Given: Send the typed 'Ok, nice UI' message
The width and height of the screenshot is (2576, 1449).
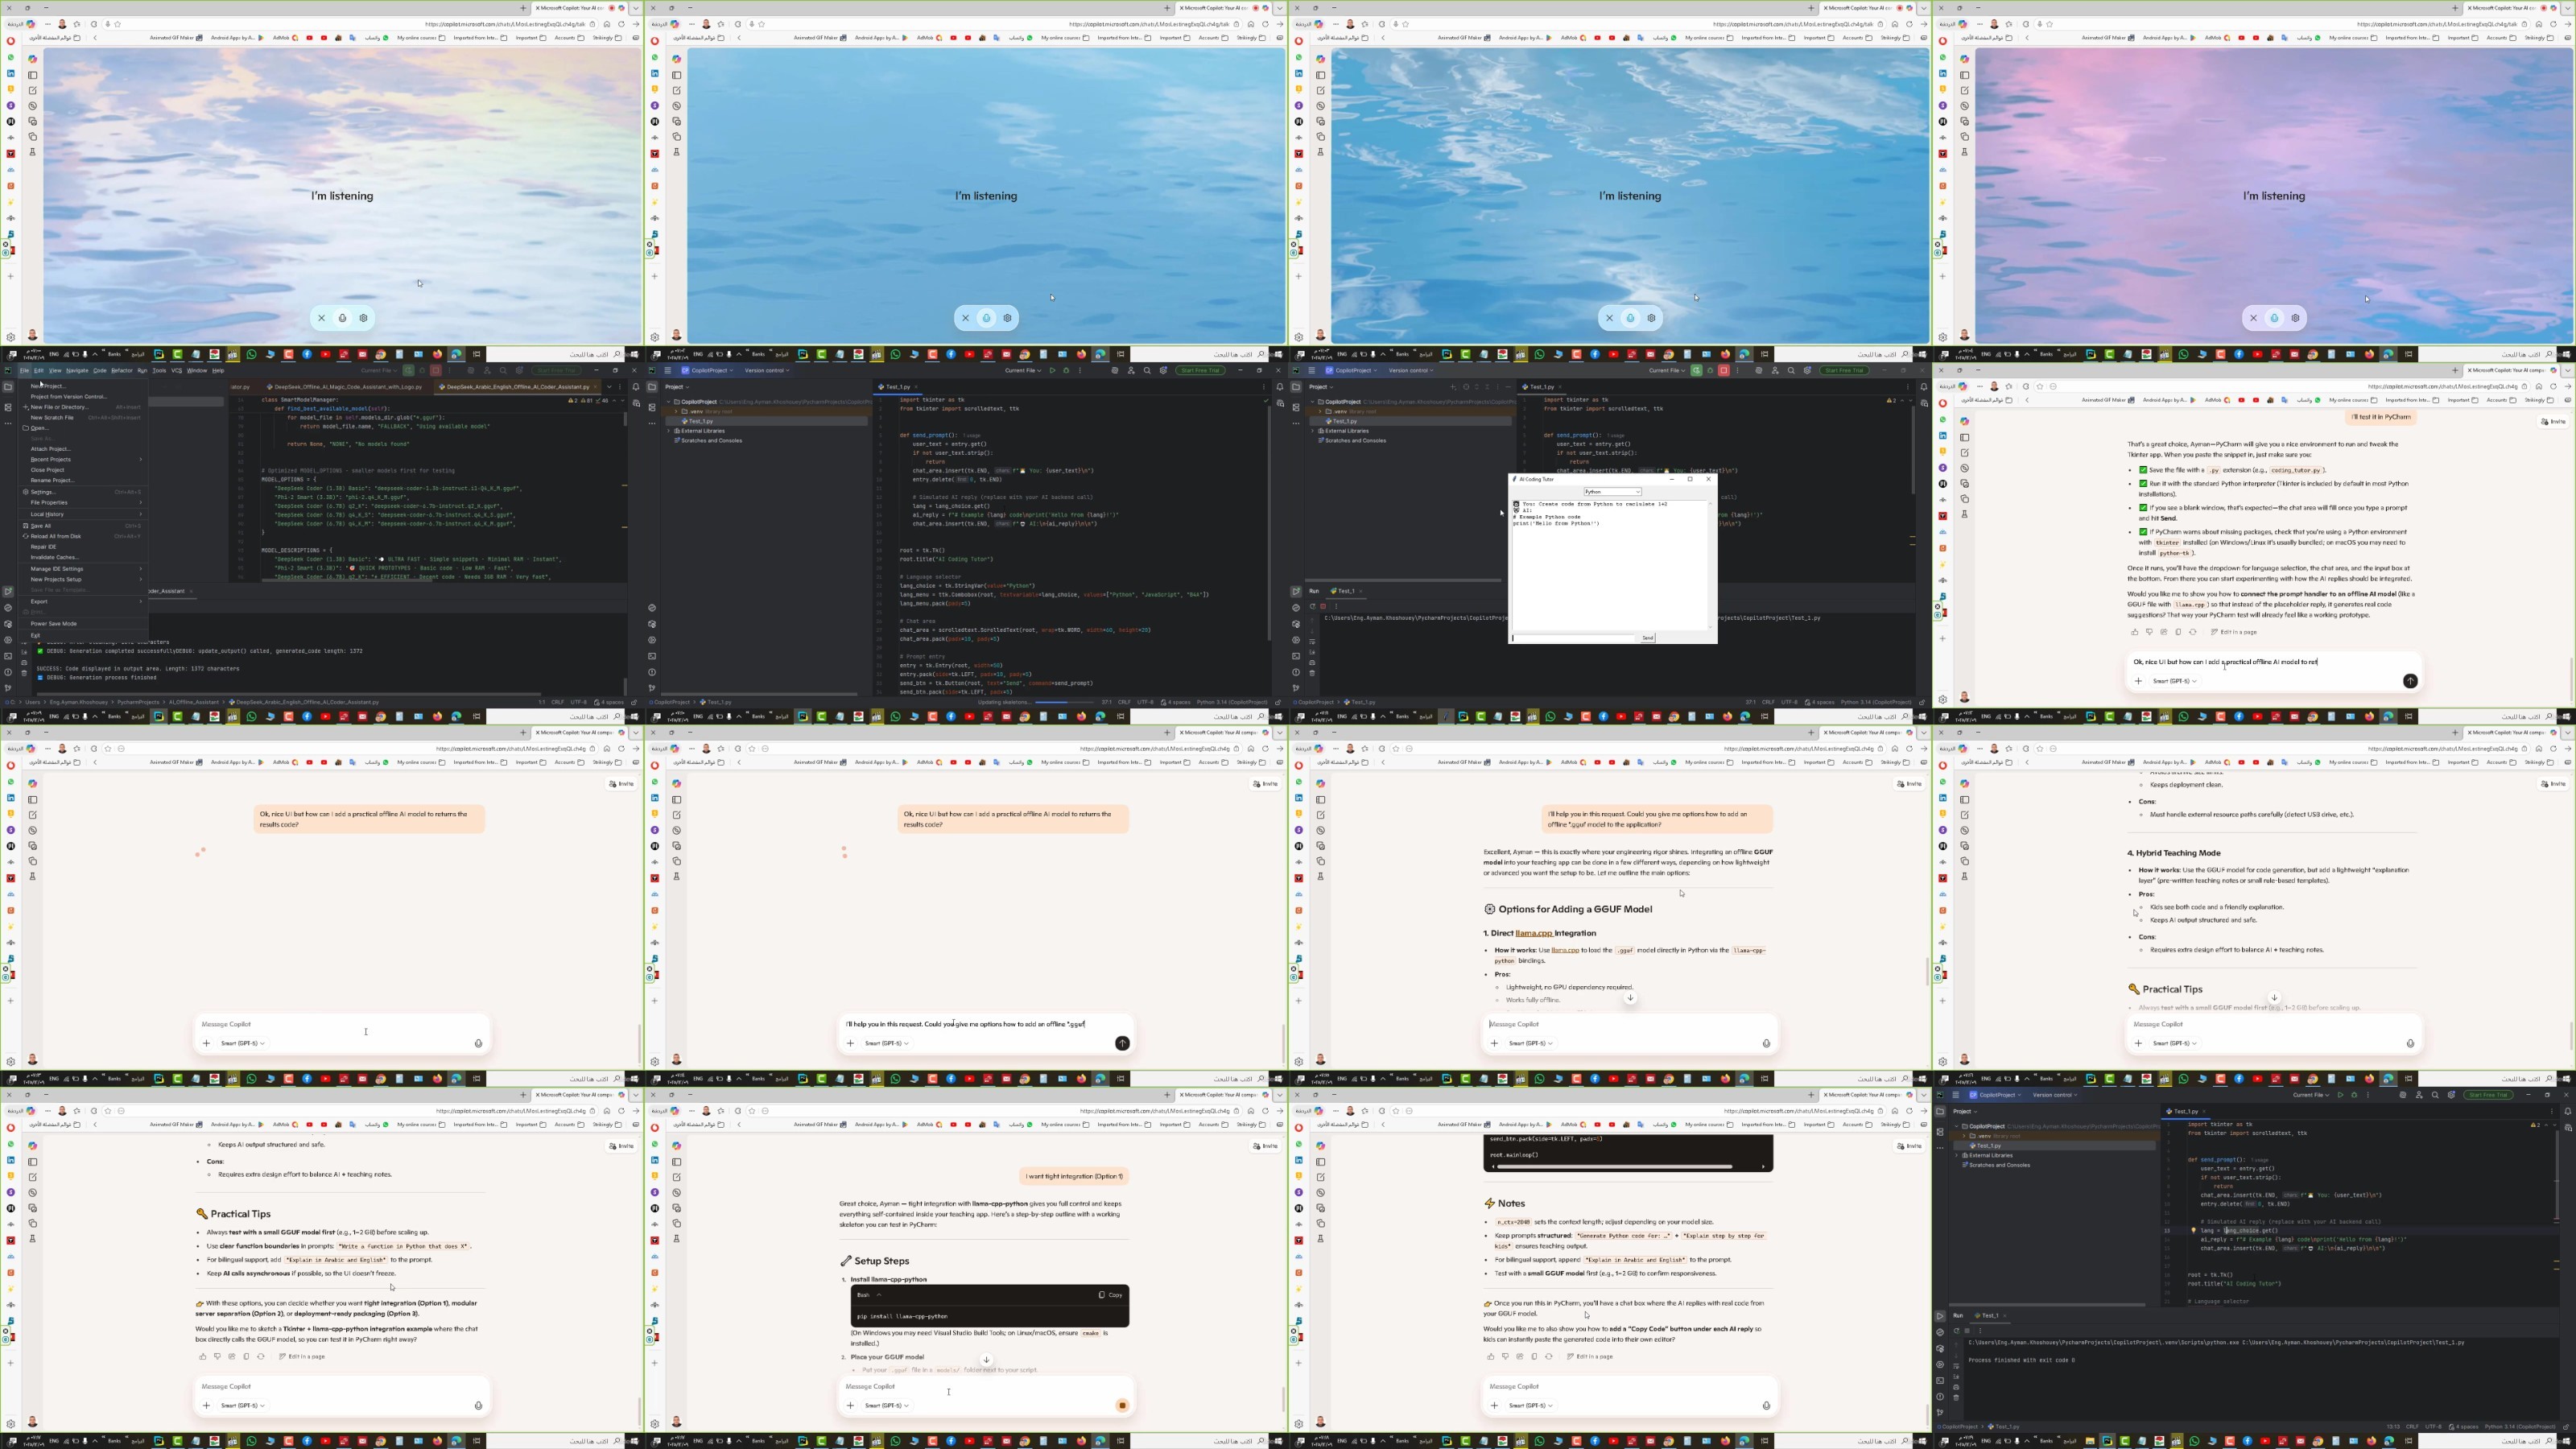Looking at the screenshot, I should pyautogui.click(x=2410, y=681).
